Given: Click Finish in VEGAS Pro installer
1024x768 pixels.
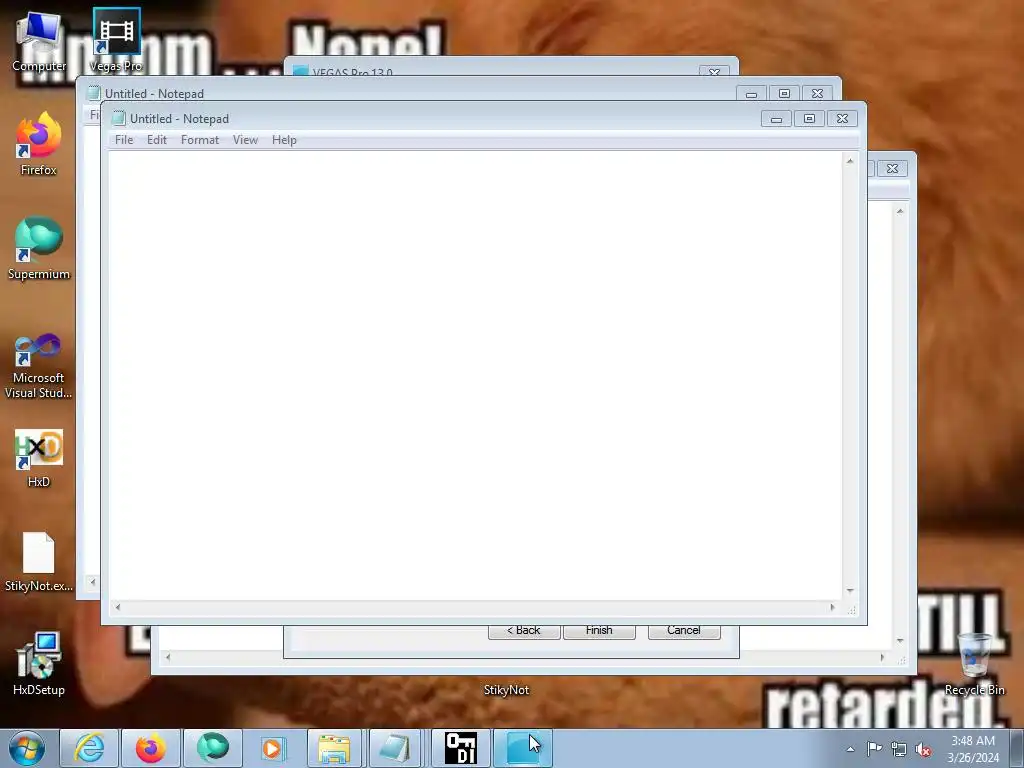Looking at the screenshot, I should (x=599, y=631).
